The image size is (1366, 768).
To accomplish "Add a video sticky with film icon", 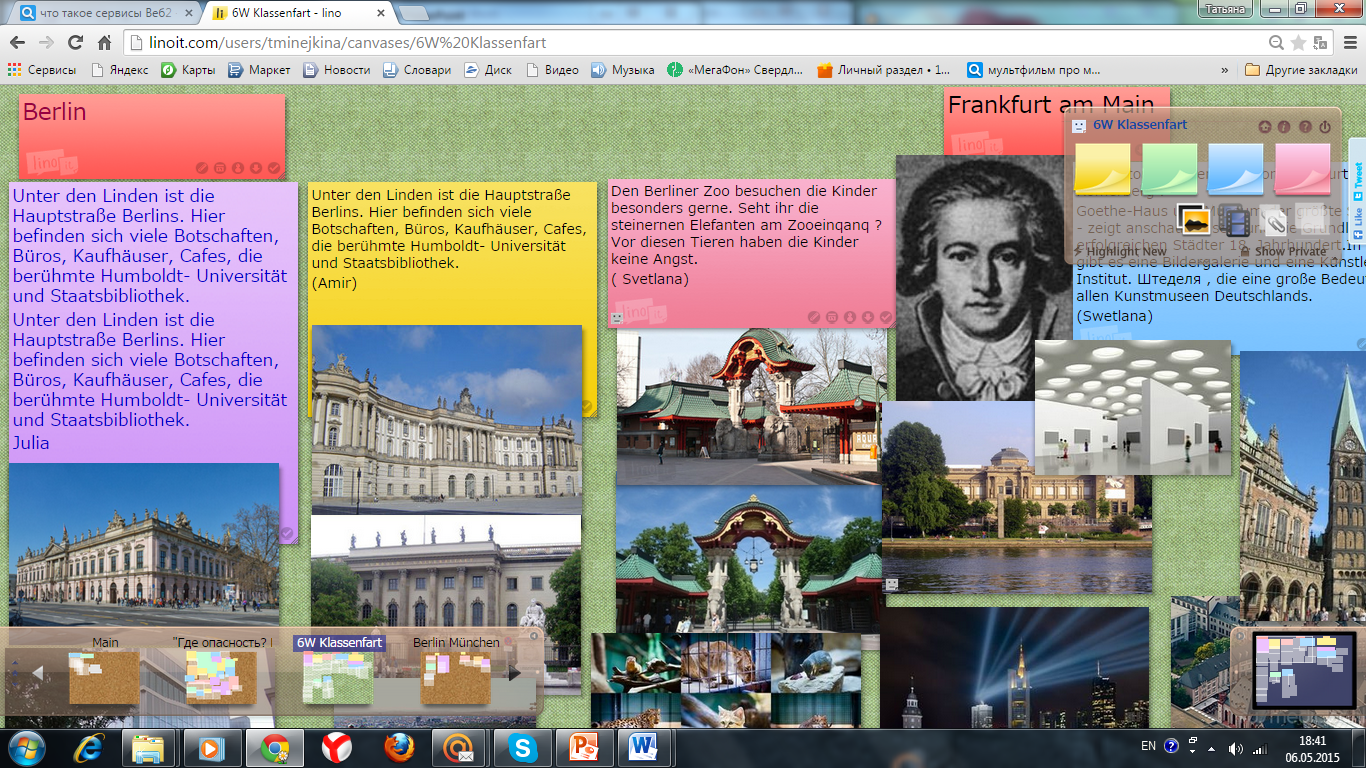I will (x=1236, y=220).
